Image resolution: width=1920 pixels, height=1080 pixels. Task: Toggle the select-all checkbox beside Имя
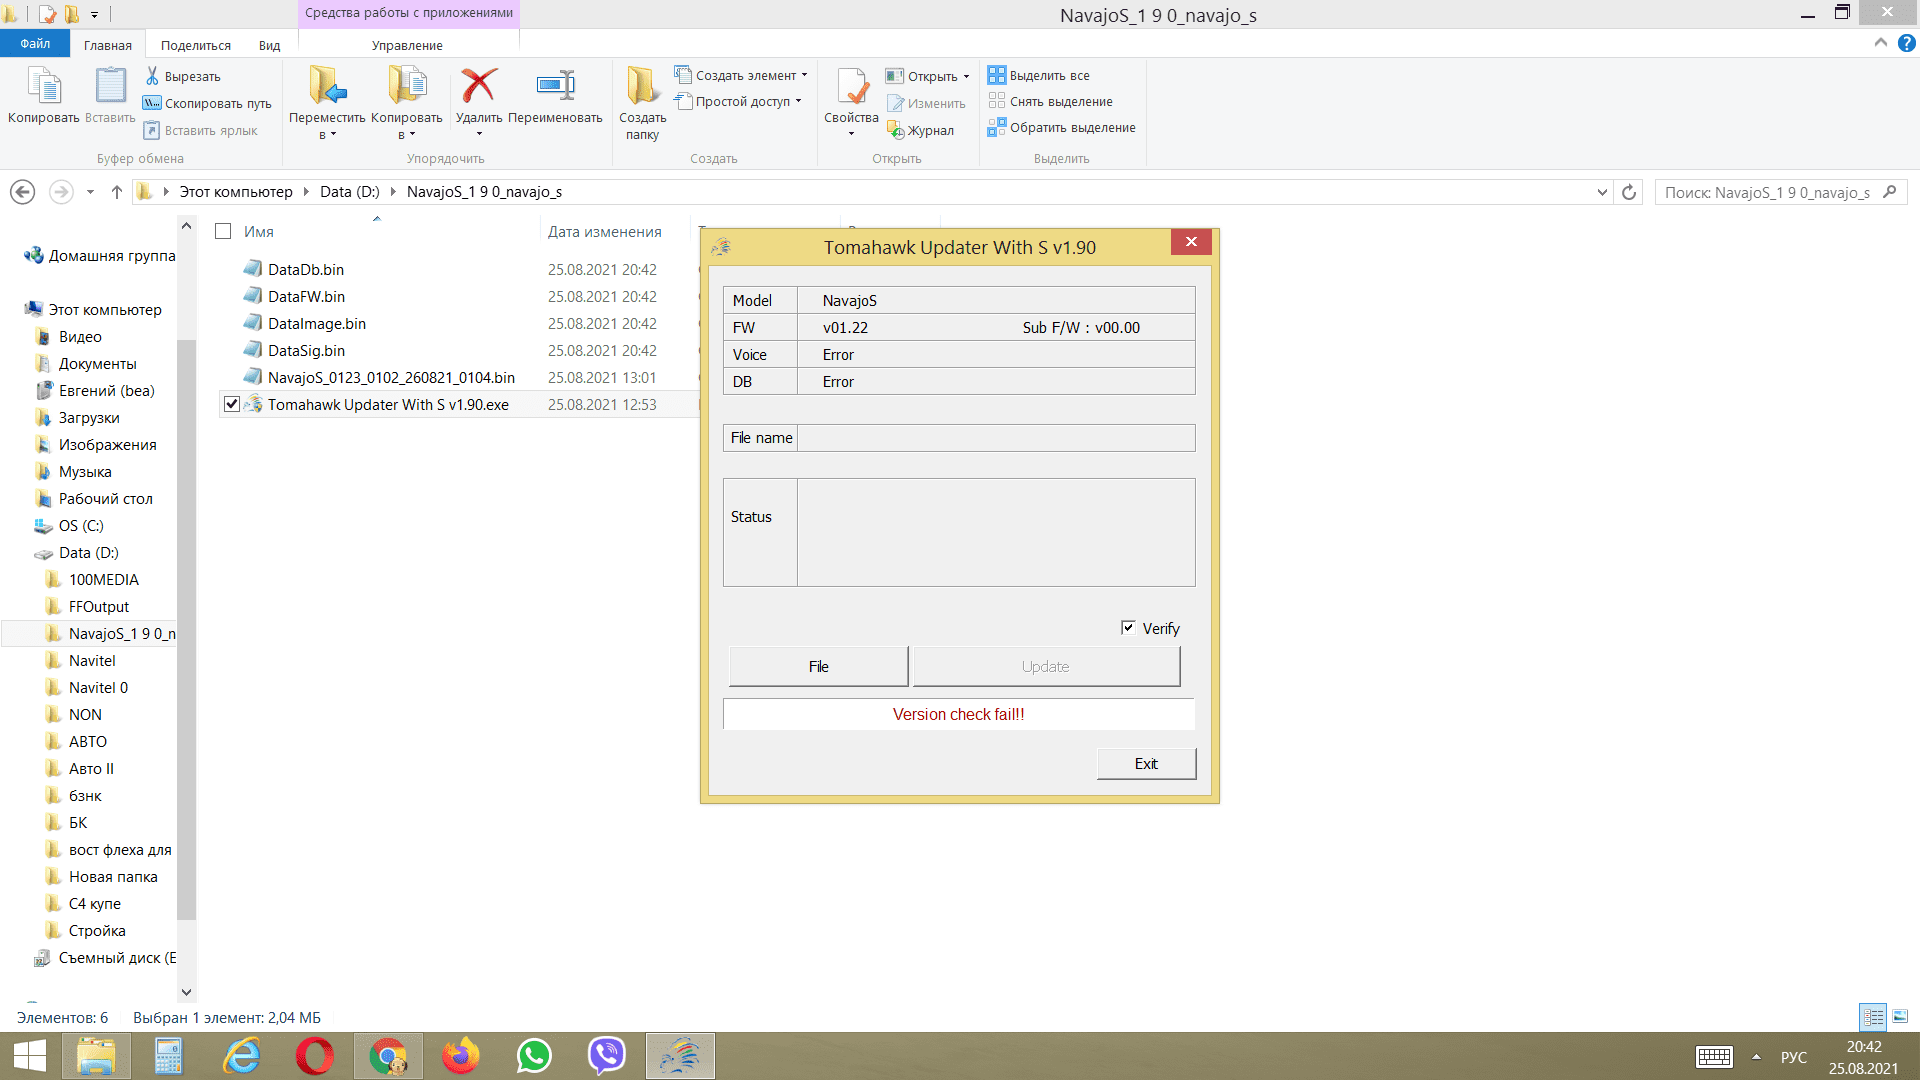pyautogui.click(x=223, y=231)
